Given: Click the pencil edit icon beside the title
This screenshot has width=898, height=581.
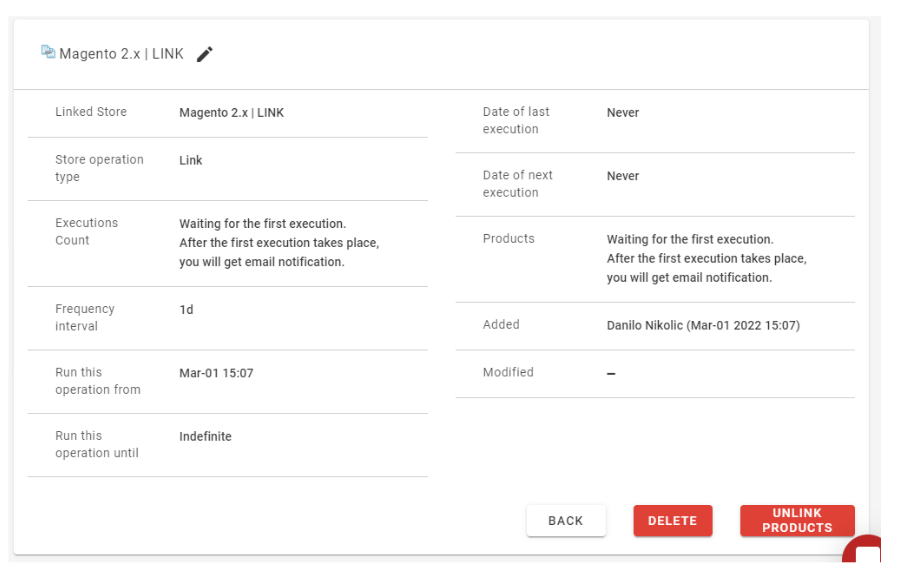Looking at the screenshot, I should click(204, 54).
